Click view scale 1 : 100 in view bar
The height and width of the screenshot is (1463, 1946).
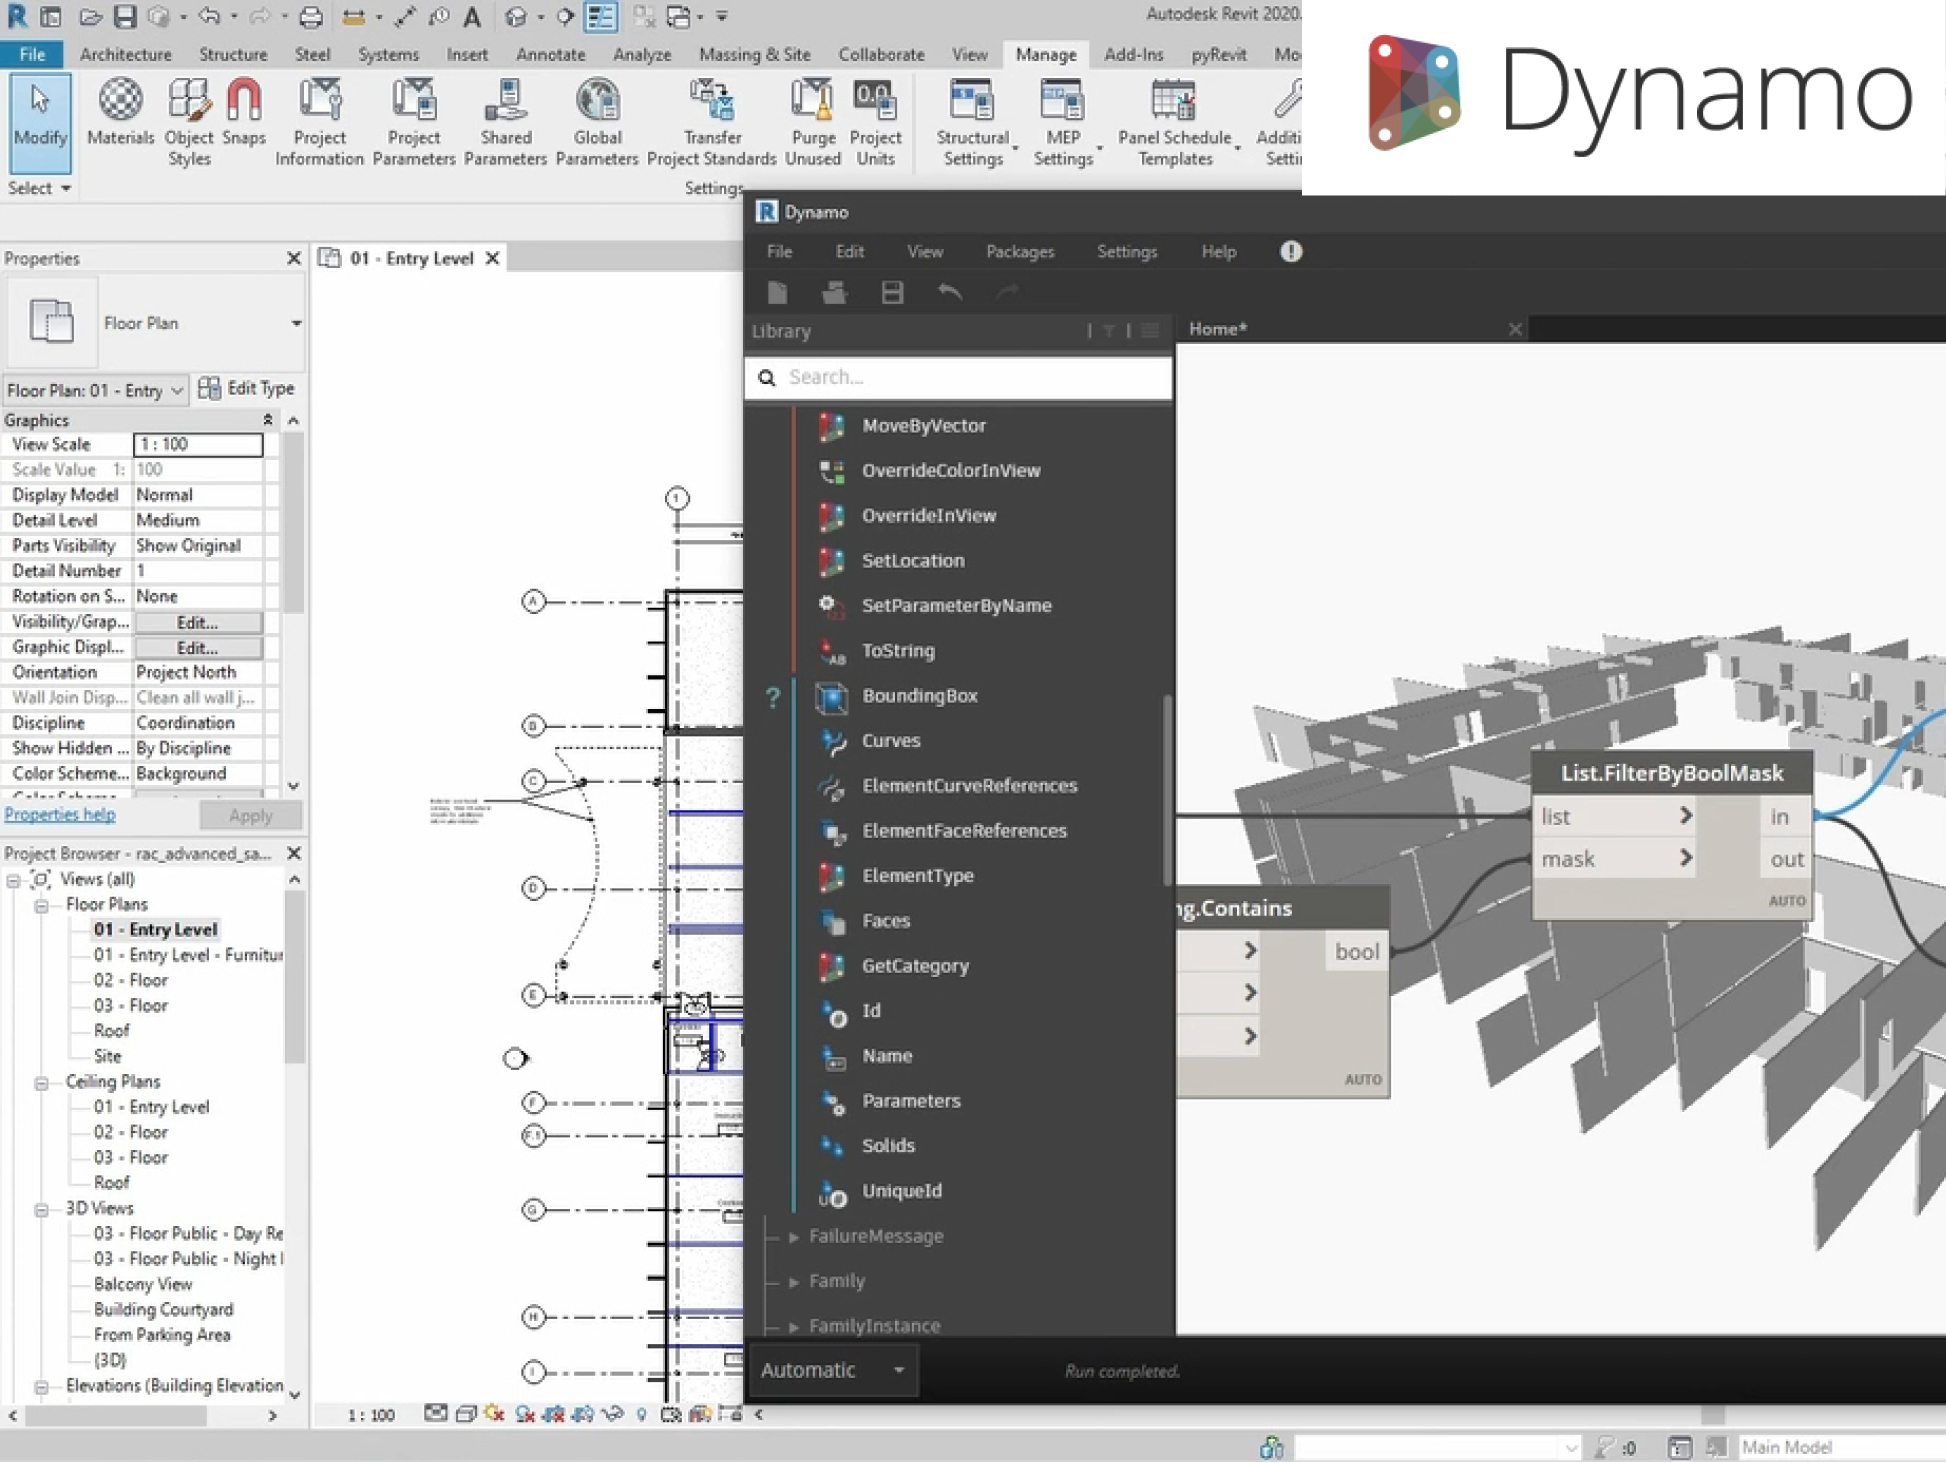pyautogui.click(x=371, y=1415)
